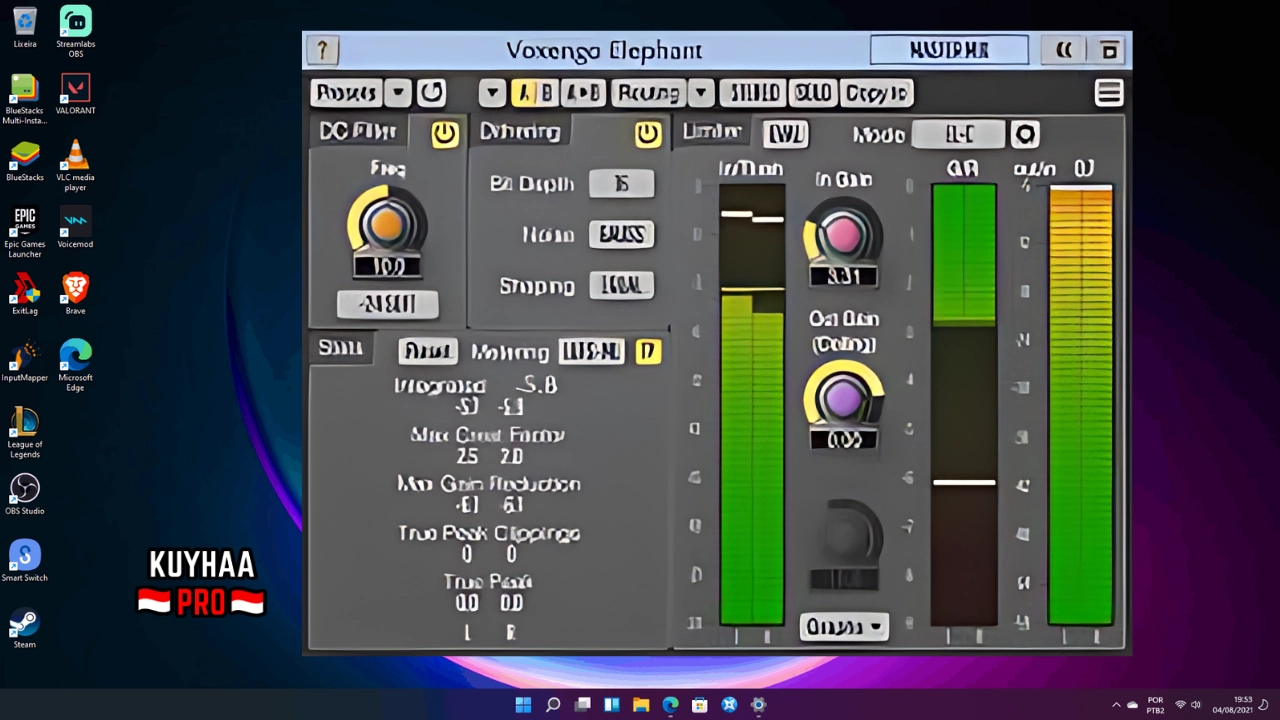Switch to the DC Filter tab
Viewport: 1280px width, 720px height.
358,131
